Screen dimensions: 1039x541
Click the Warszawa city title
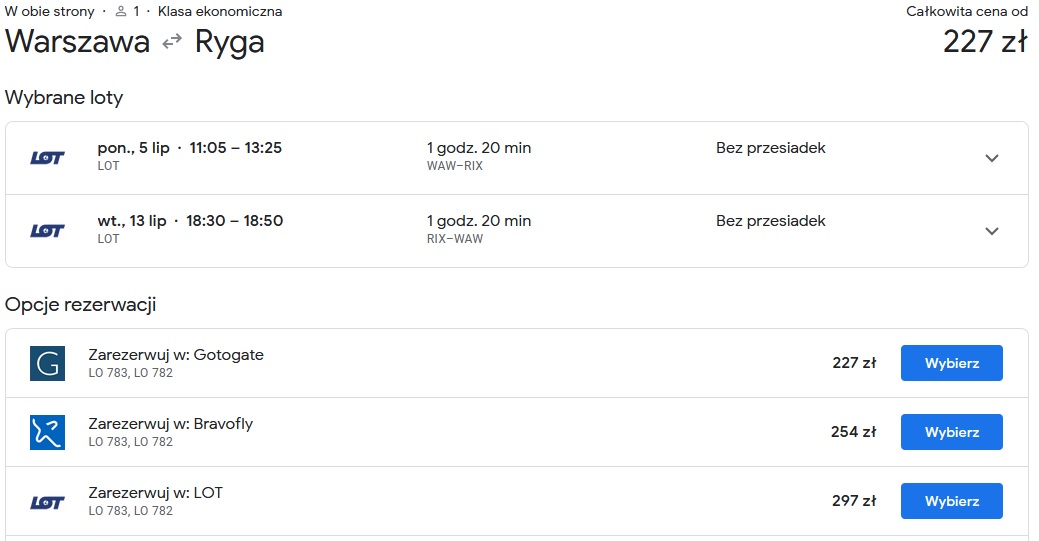[78, 42]
